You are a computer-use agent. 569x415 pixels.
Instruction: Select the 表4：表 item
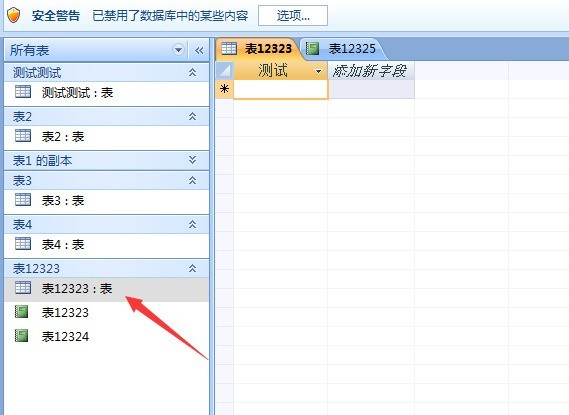pyautogui.click(x=107, y=245)
